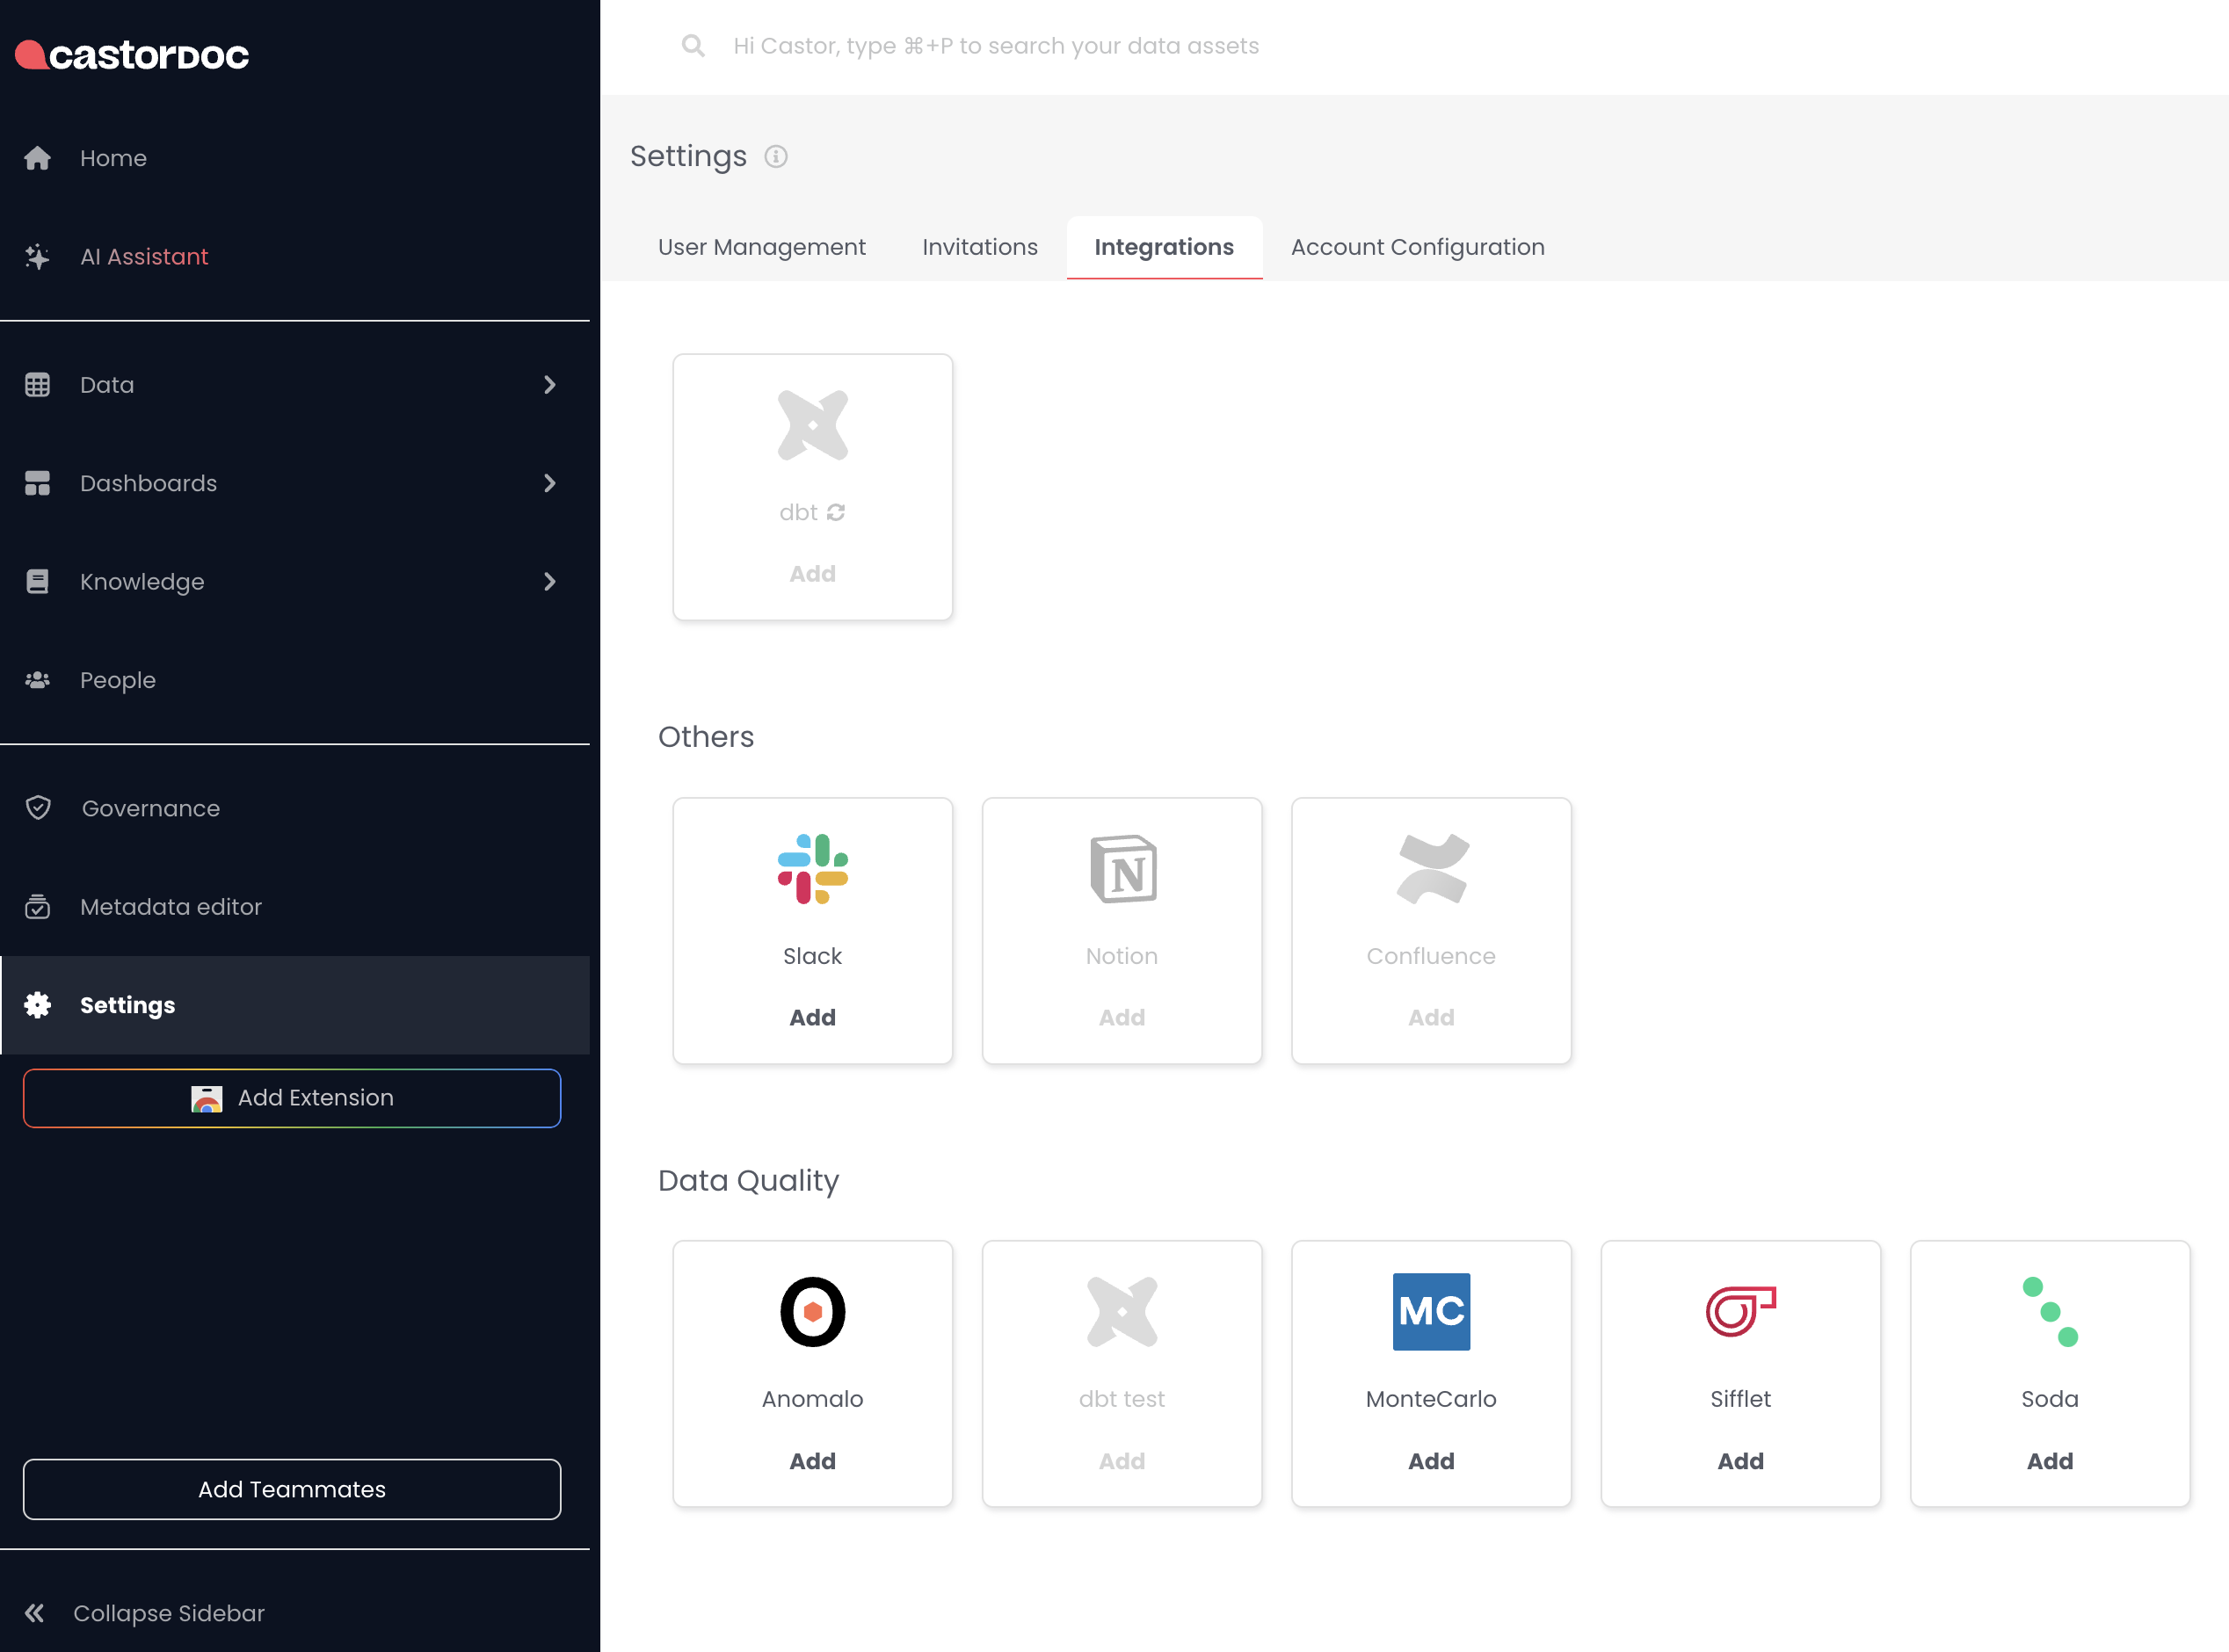Expand the Knowledge sidebar chevron
This screenshot has height=1652, width=2229.
549,582
